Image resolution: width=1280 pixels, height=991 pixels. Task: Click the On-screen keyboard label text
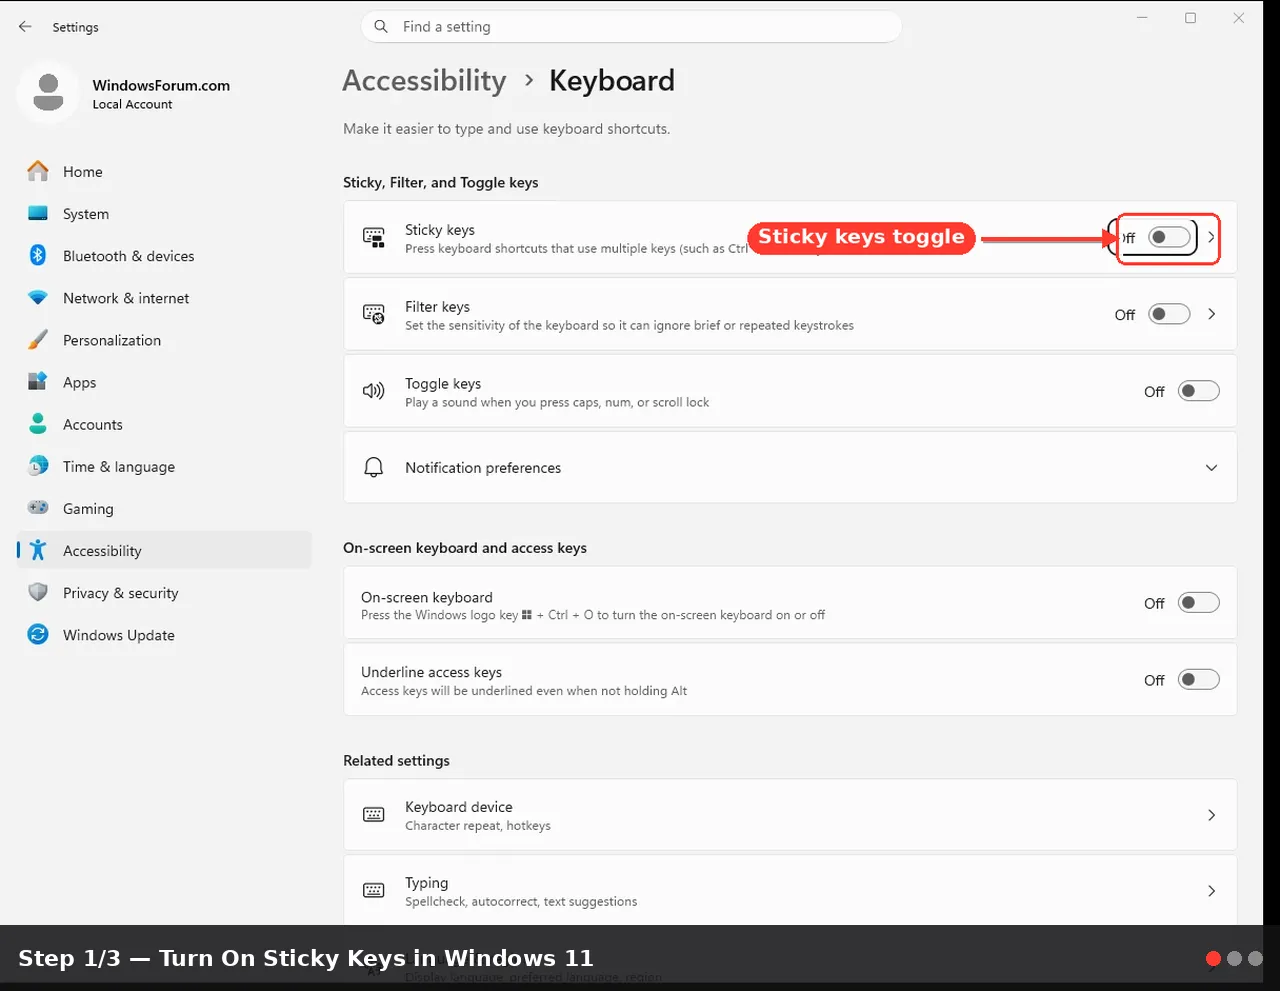(x=427, y=597)
